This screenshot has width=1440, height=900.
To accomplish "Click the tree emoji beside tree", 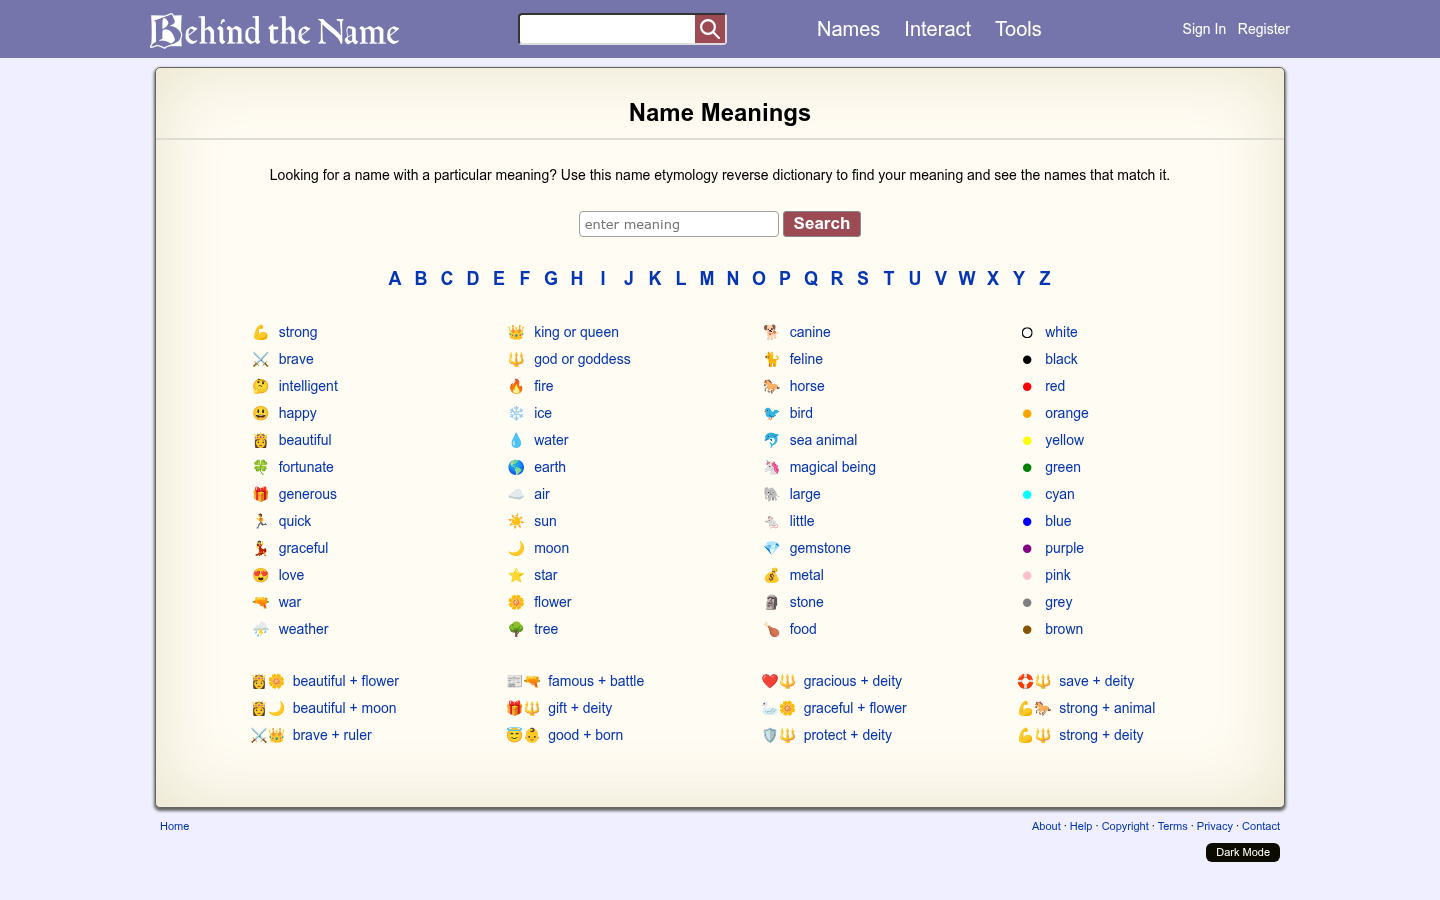I will pos(516,629).
